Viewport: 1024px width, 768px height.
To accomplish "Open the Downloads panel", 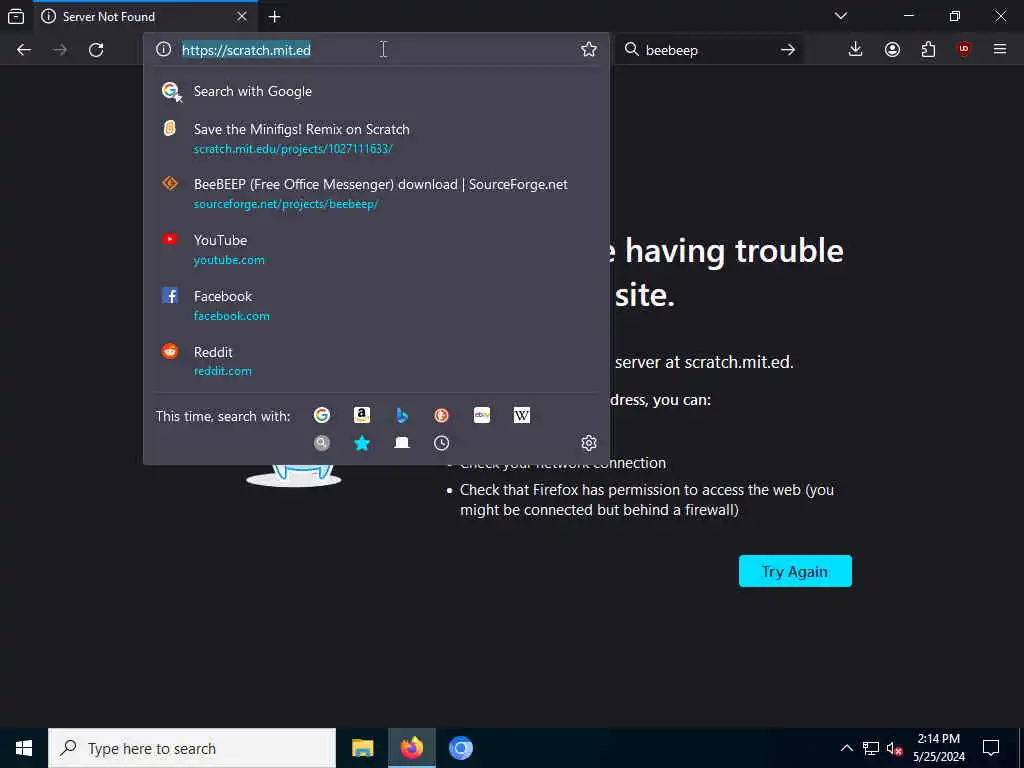I will 856,50.
